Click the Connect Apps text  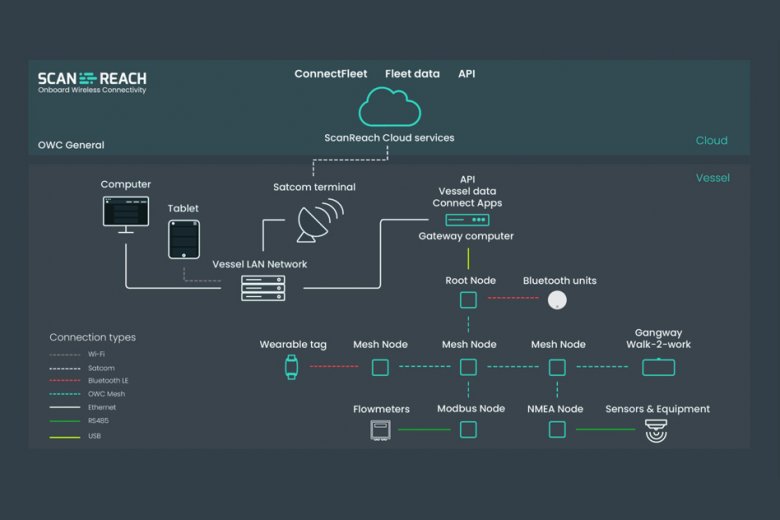click(467, 203)
